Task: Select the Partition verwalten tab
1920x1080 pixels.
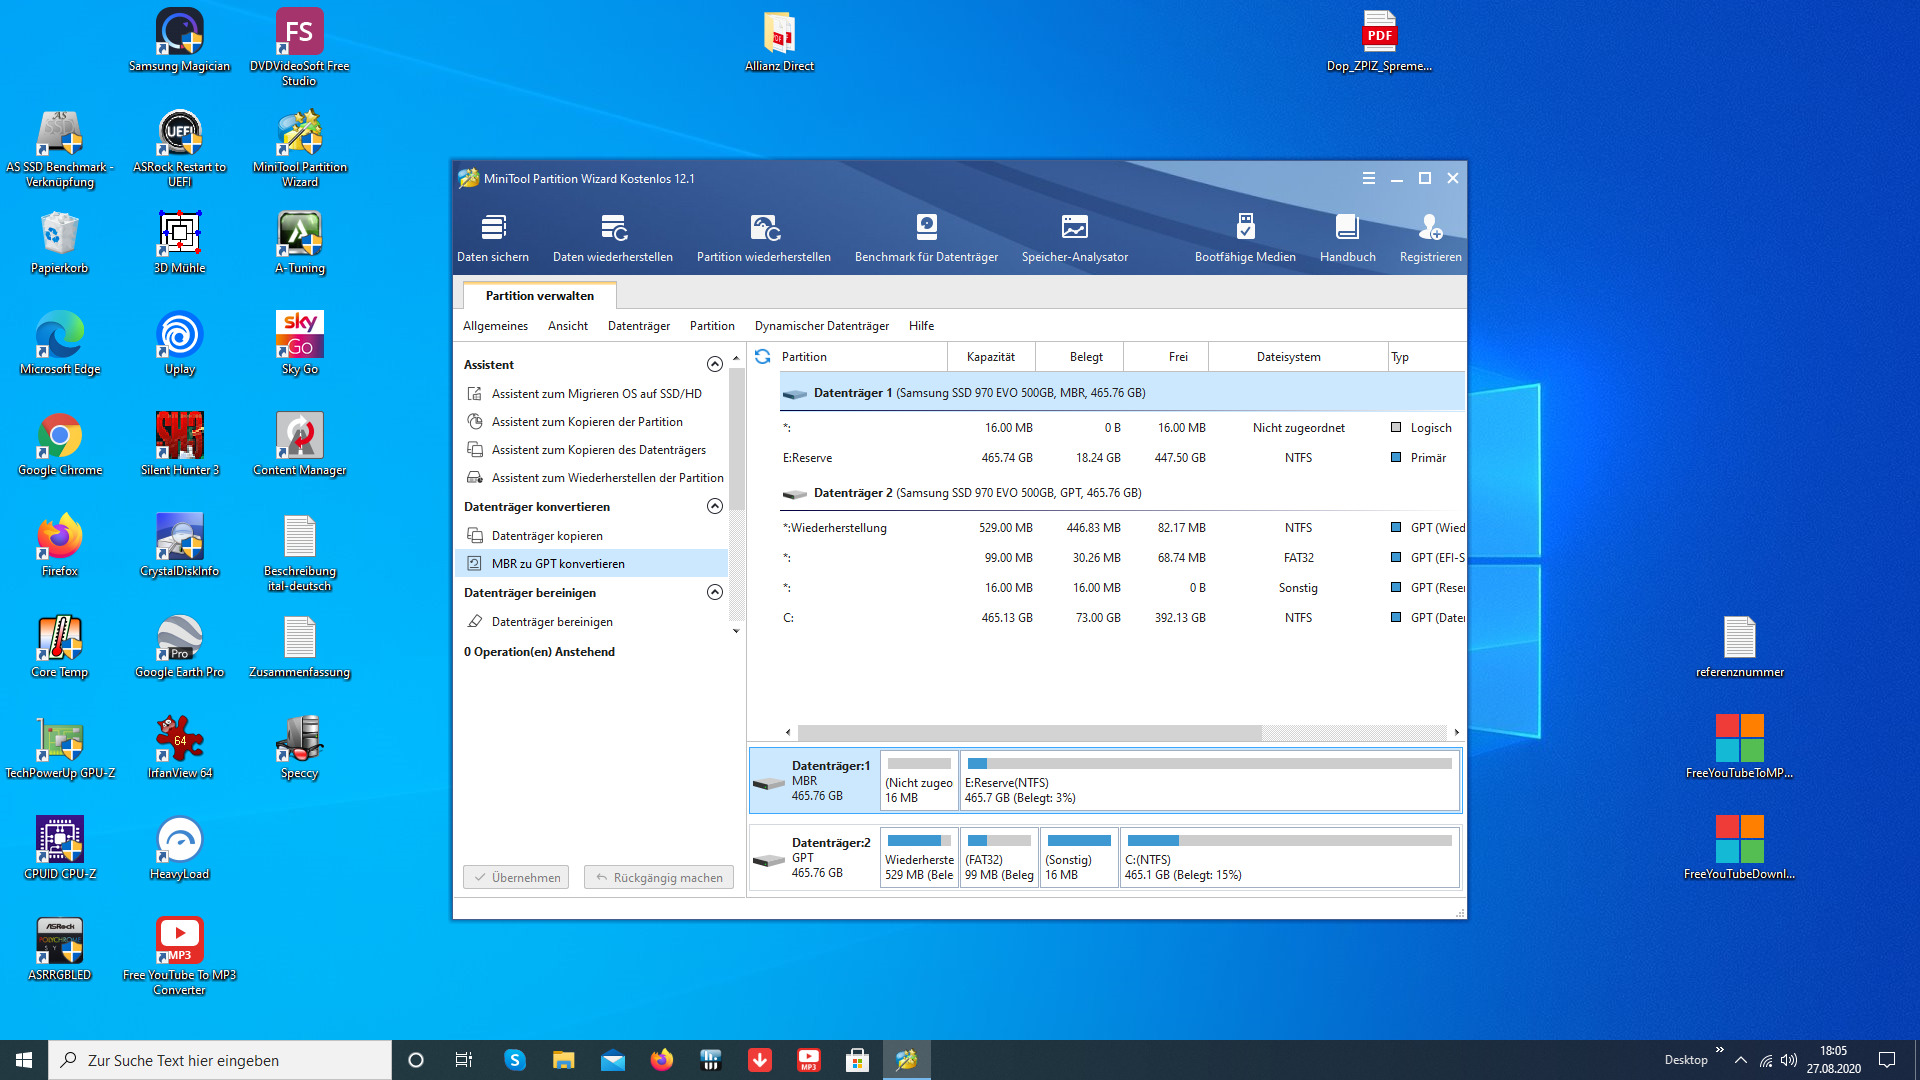Action: 540,296
